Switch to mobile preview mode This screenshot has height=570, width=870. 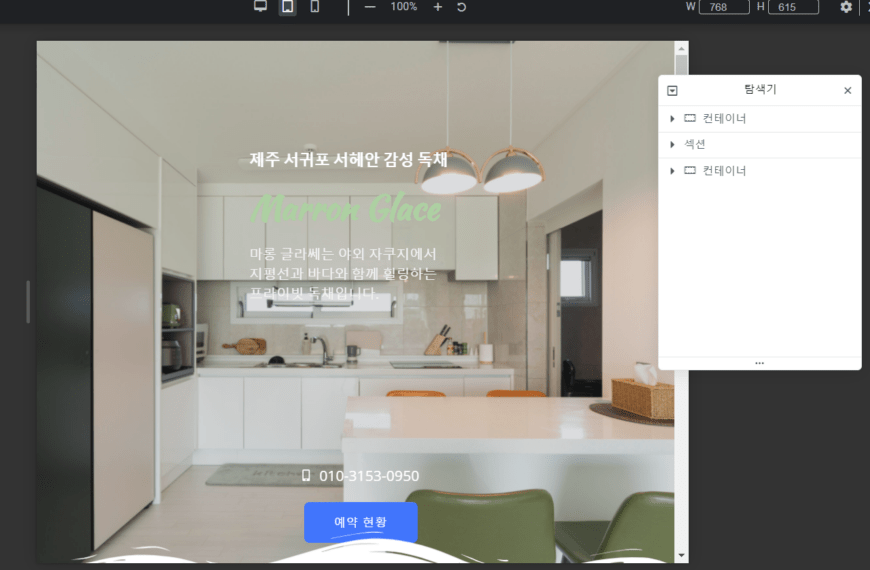315,6
